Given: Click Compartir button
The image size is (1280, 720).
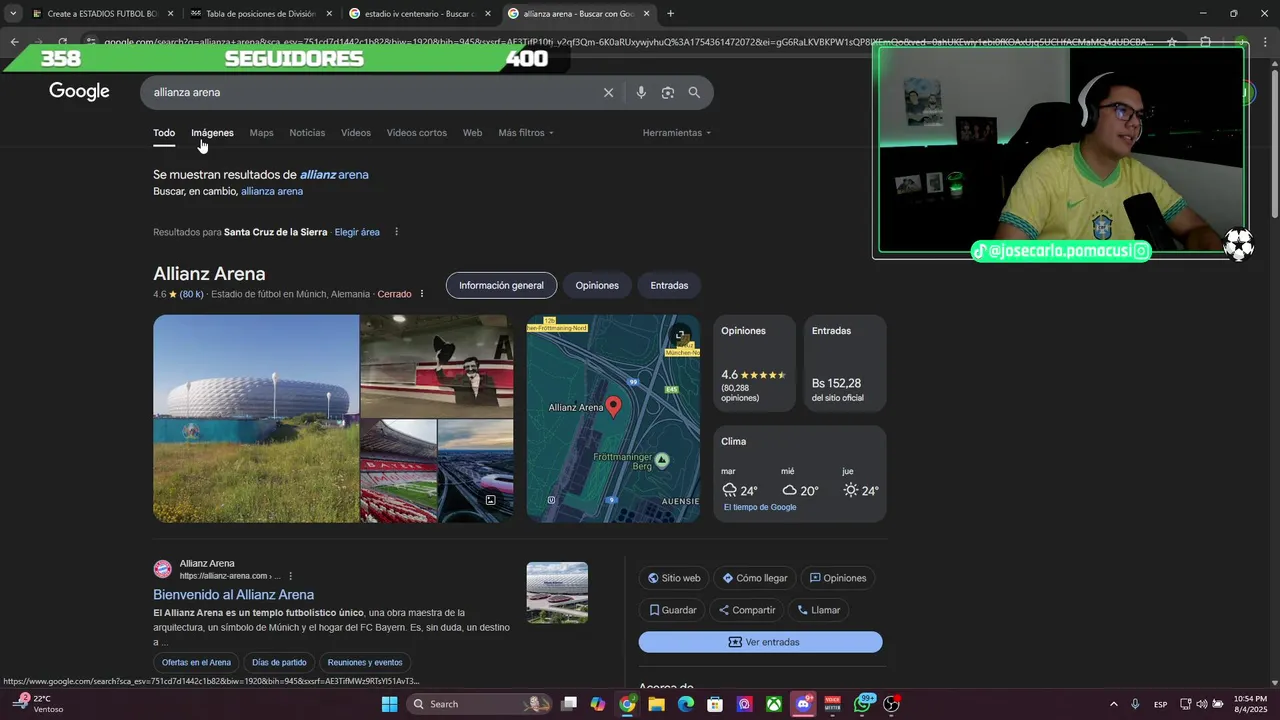Looking at the screenshot, I should coord(747,610).
